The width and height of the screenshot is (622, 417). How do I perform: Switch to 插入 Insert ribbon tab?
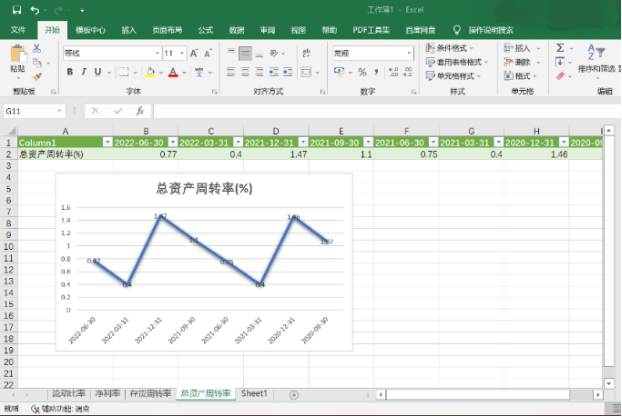(129, 30)
